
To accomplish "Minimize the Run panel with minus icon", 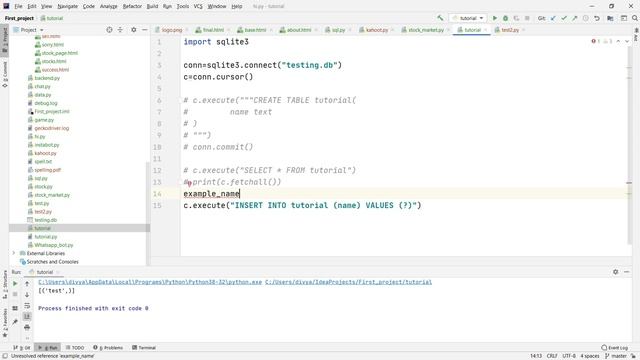I will (627, 272).
